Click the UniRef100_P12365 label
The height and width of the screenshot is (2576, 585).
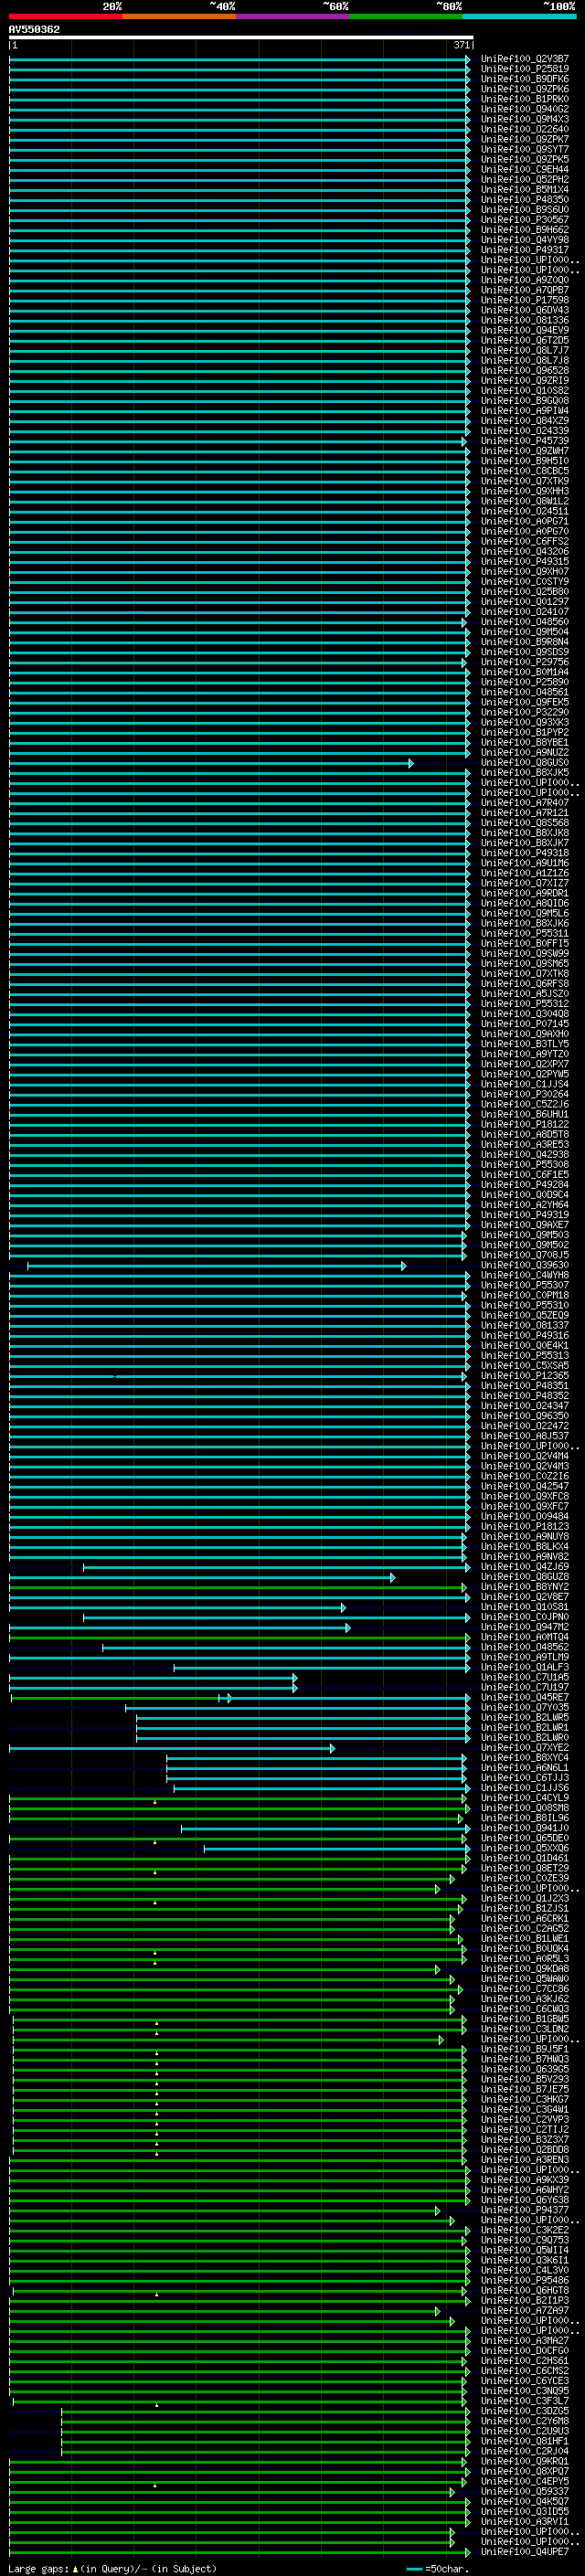pos(525,1375)
